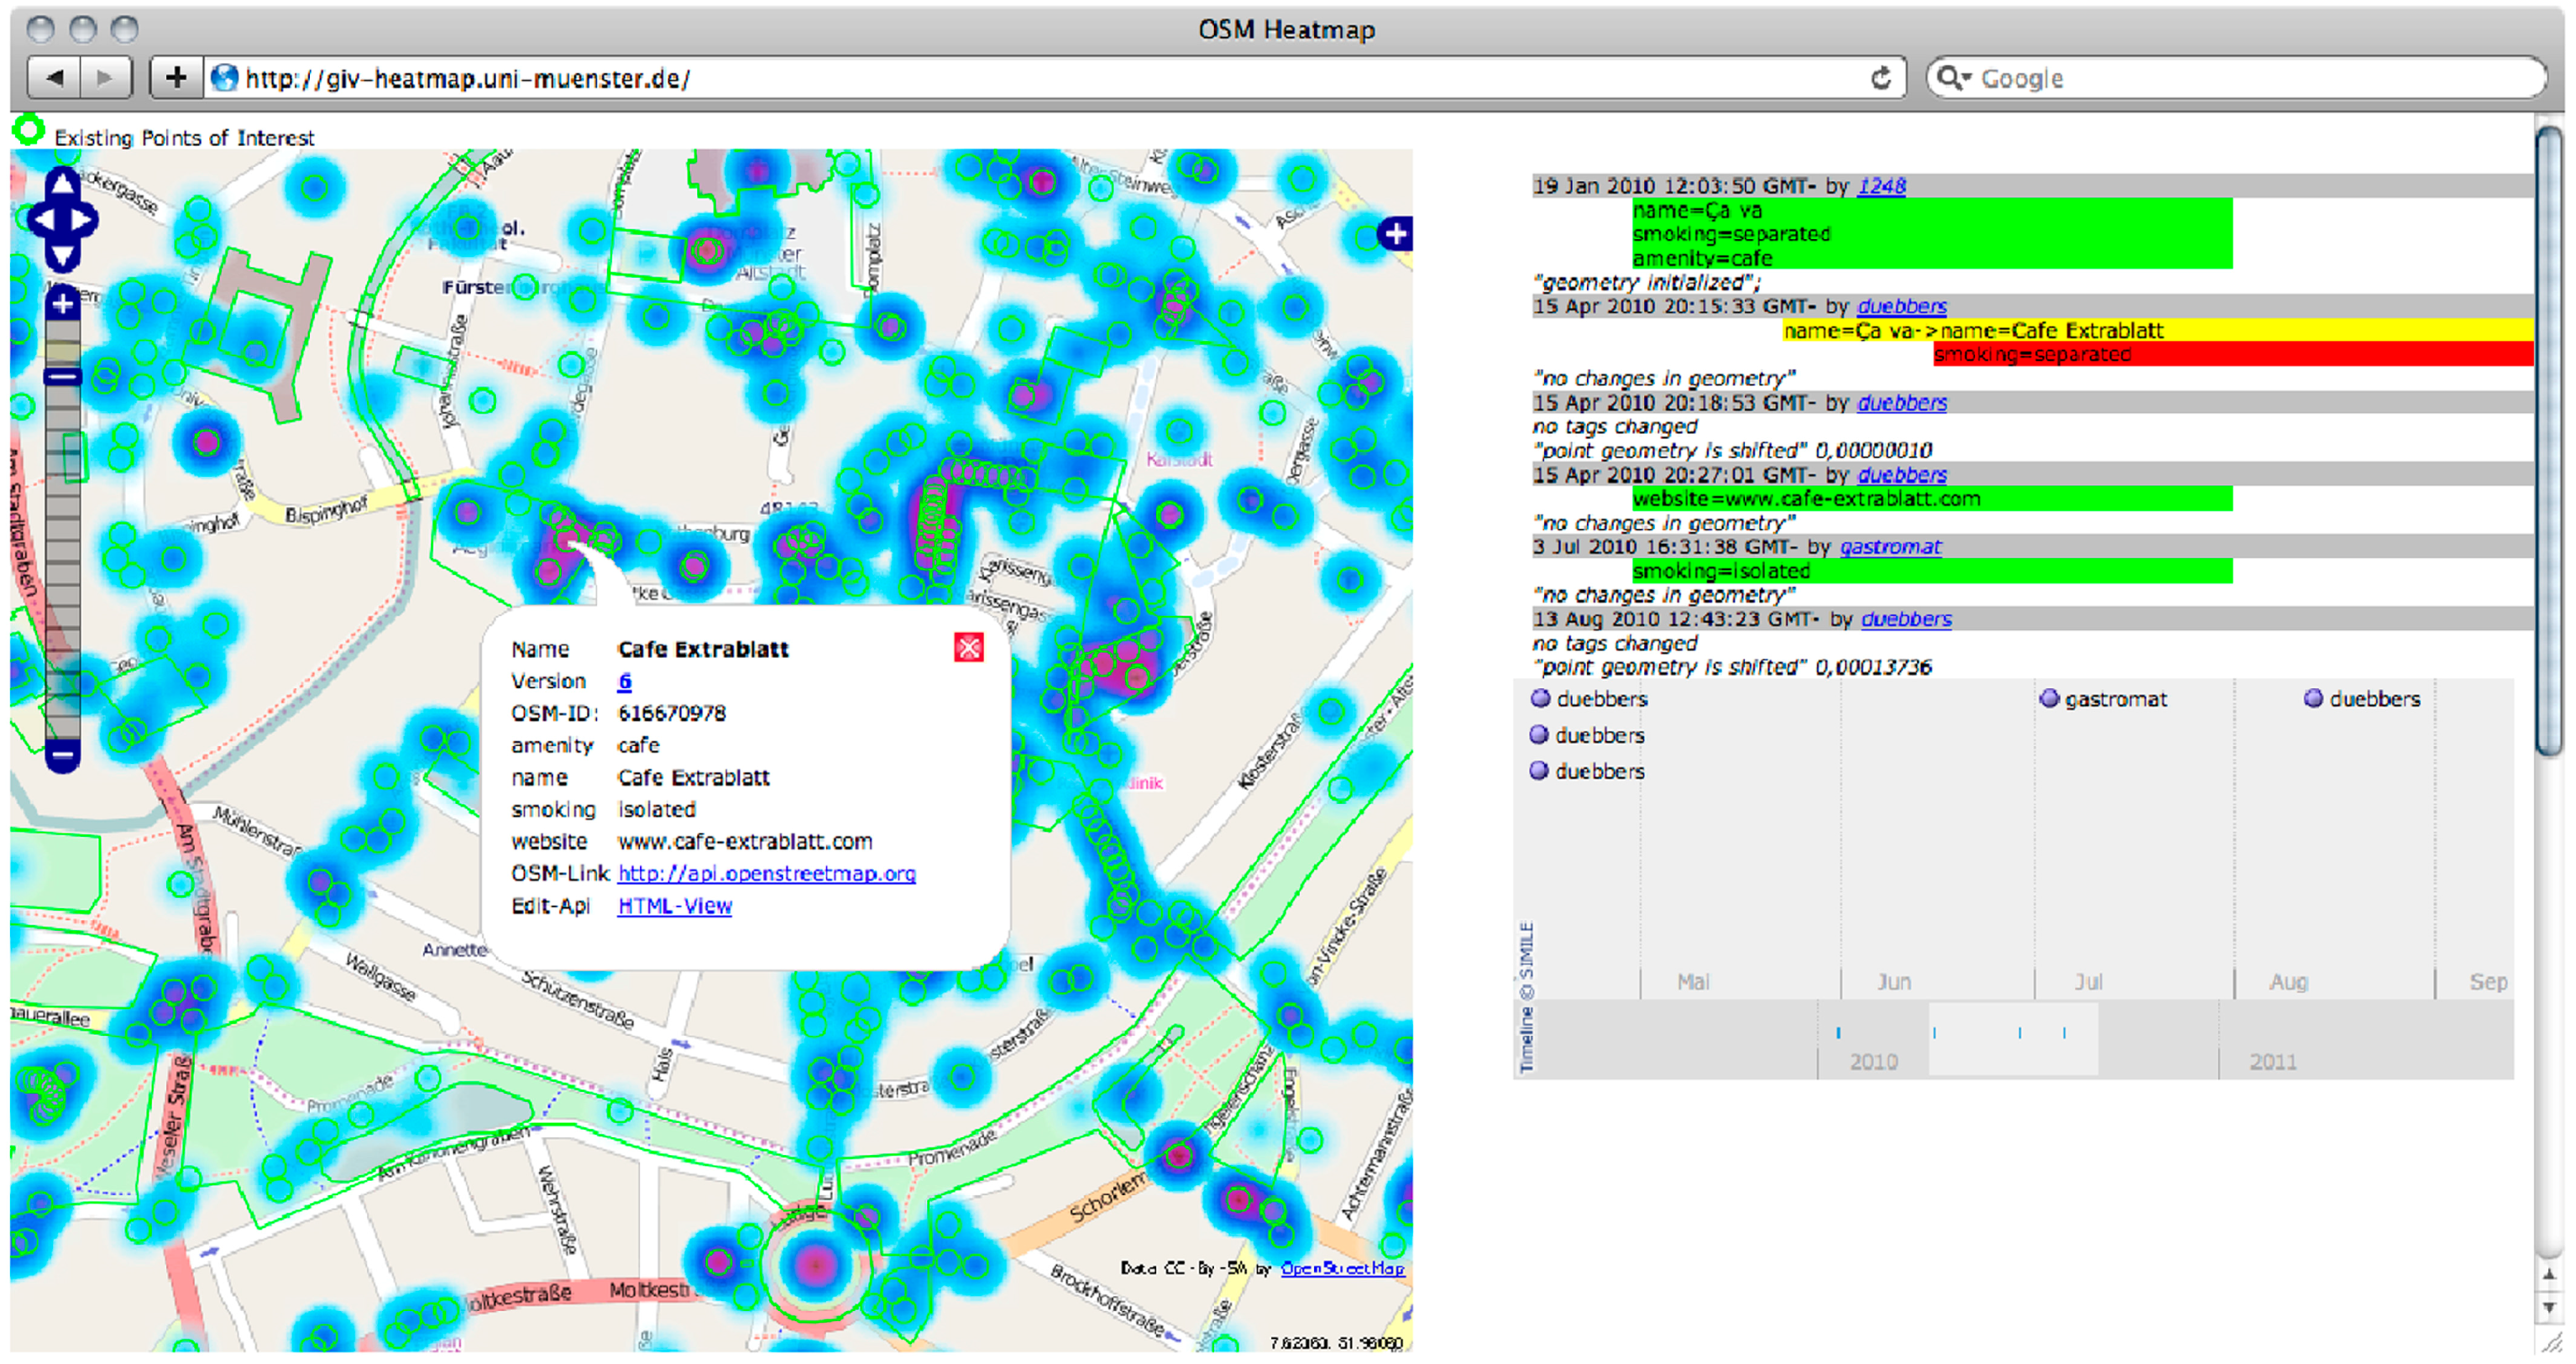
Task: Toggle Existing Points of Interest green circle
Action: pyautogui.click(x=29, y=130)
